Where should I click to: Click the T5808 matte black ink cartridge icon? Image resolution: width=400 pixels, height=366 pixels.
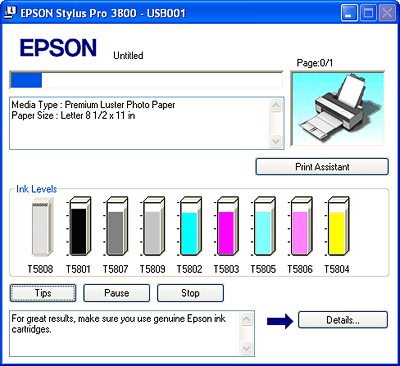[42, 227]
